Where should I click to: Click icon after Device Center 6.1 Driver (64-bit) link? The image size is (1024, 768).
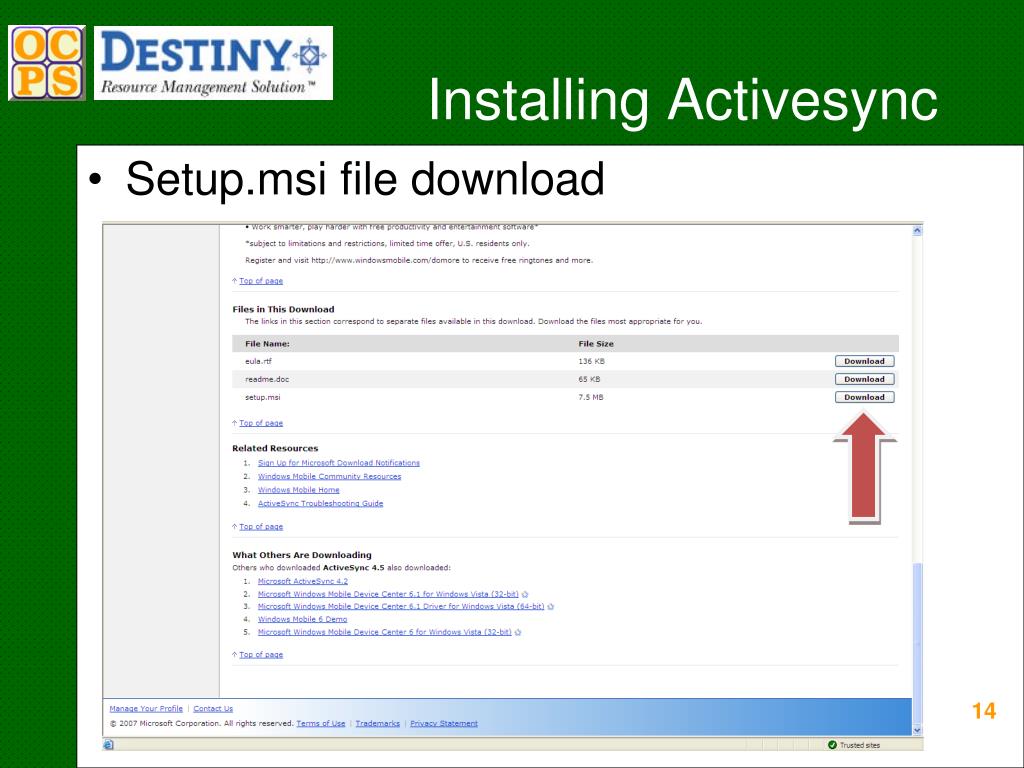(x=551, y=607)
